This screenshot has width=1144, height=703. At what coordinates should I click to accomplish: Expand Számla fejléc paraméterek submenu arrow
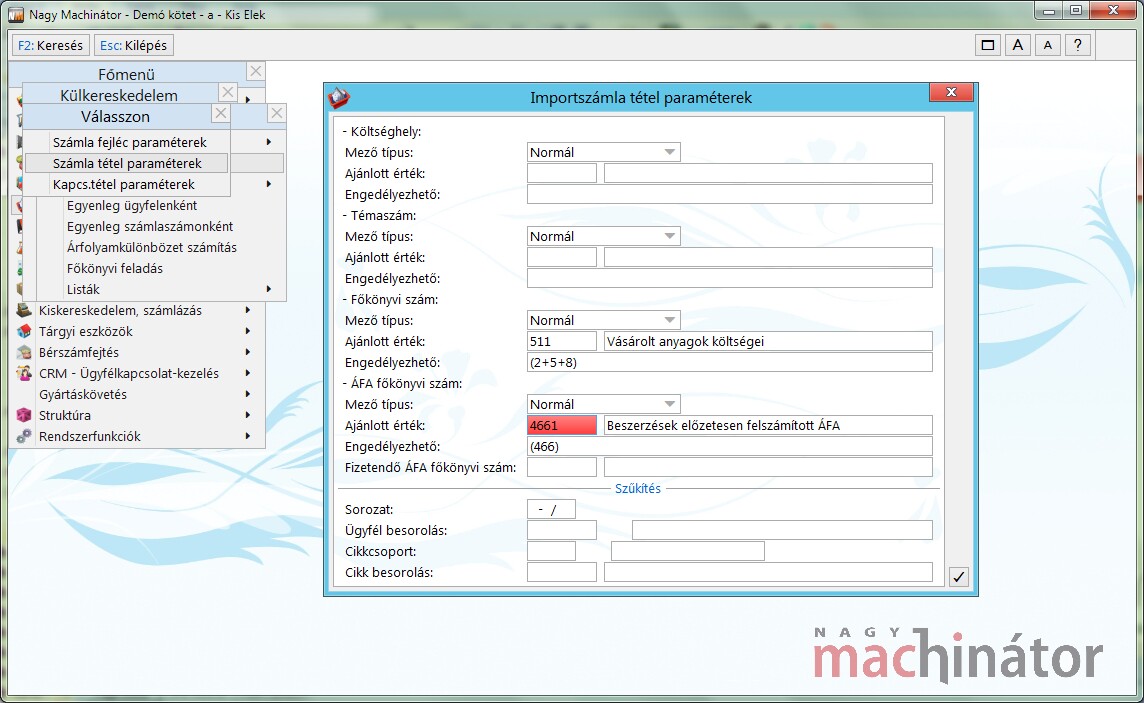269,142
